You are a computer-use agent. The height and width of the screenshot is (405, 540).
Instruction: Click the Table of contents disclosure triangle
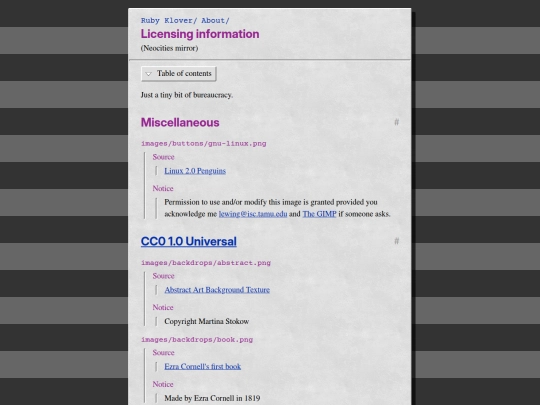pos(148,74)
